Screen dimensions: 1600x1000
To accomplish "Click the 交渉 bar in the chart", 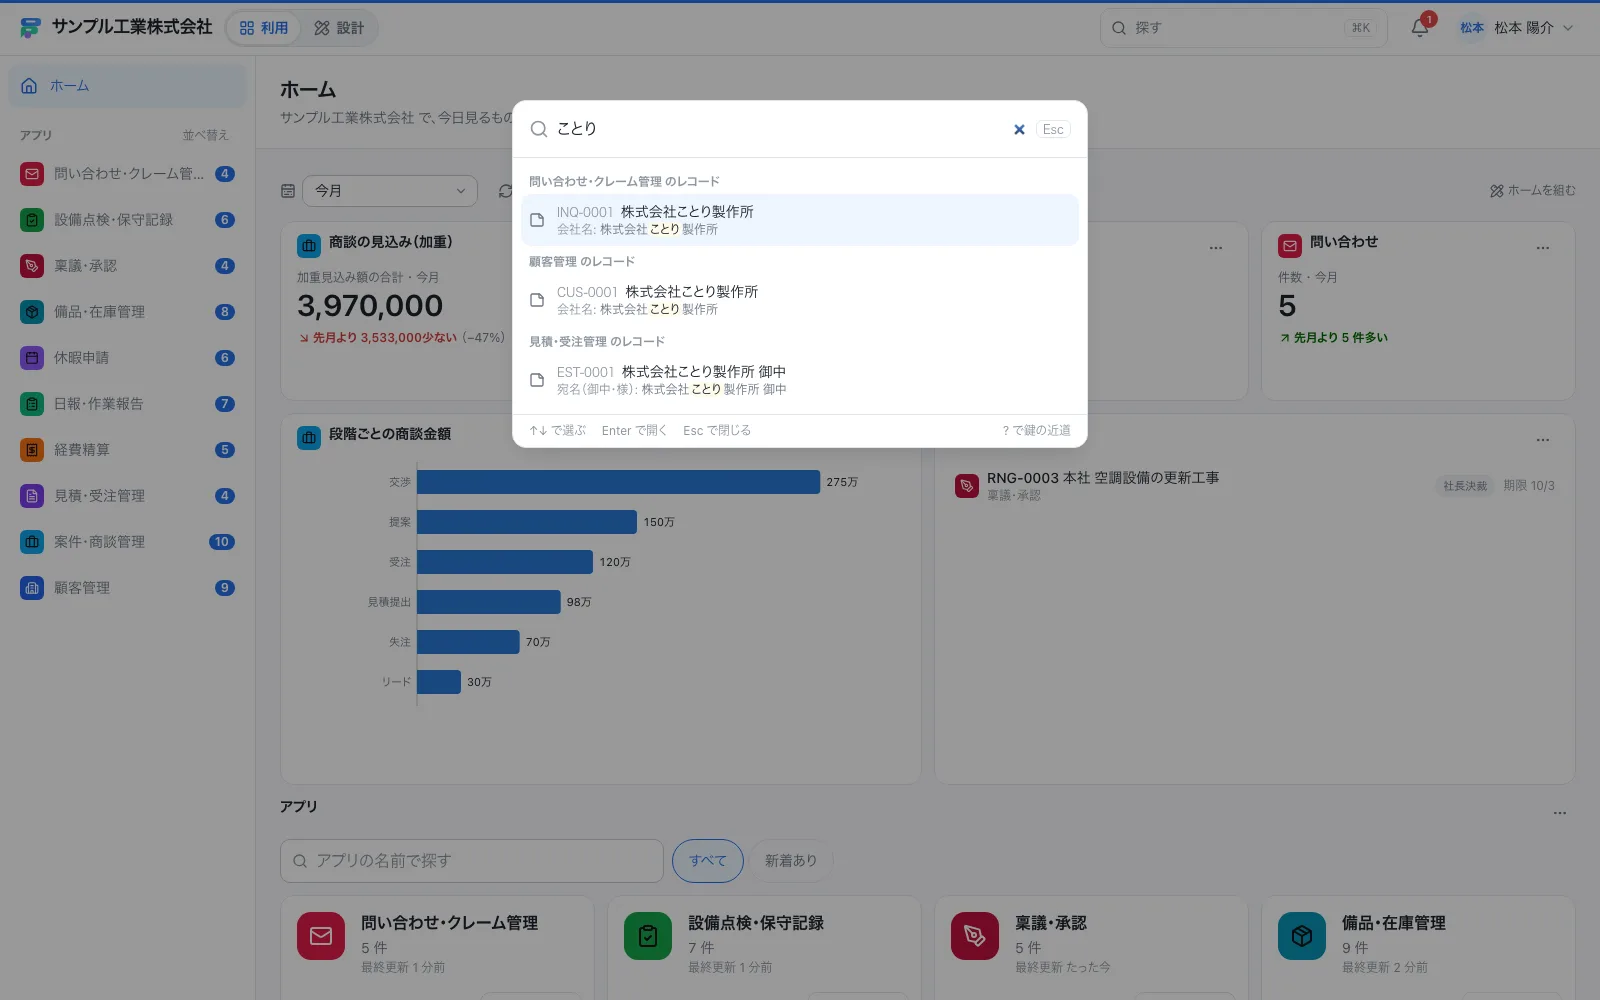I will point(618,482).
